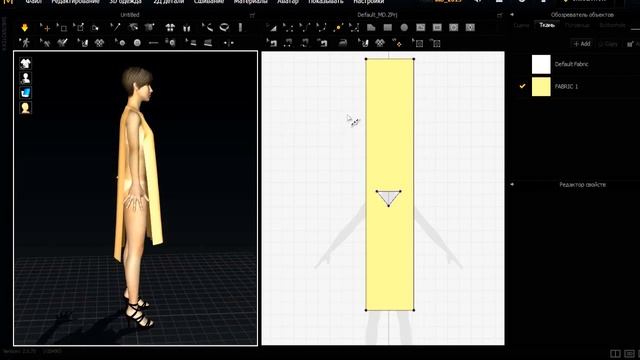Screen dimensions: 640x360
Task: Collapse the Редактор свойств panel arrow
Action: point(512,184)
